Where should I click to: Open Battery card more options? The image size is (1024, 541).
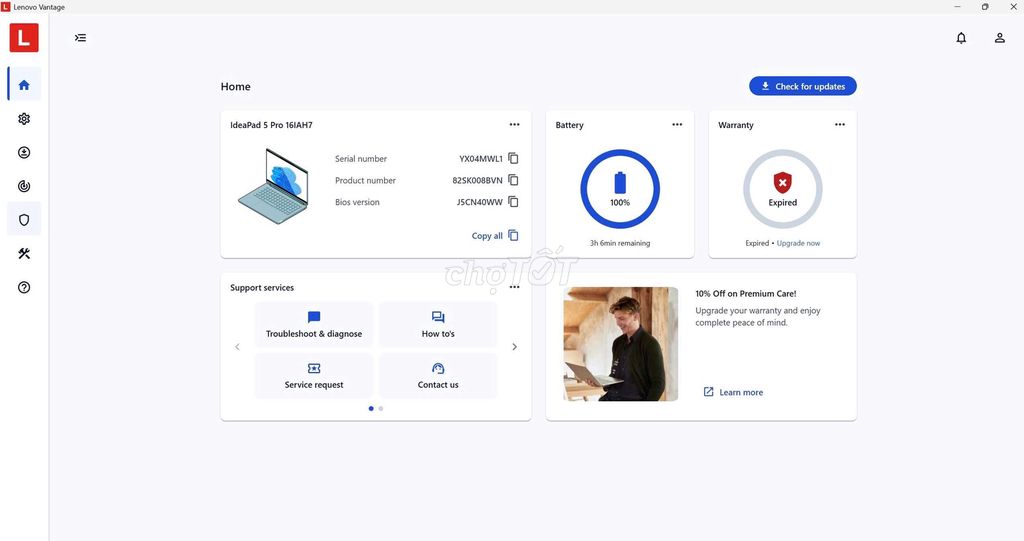coord(677,125)
